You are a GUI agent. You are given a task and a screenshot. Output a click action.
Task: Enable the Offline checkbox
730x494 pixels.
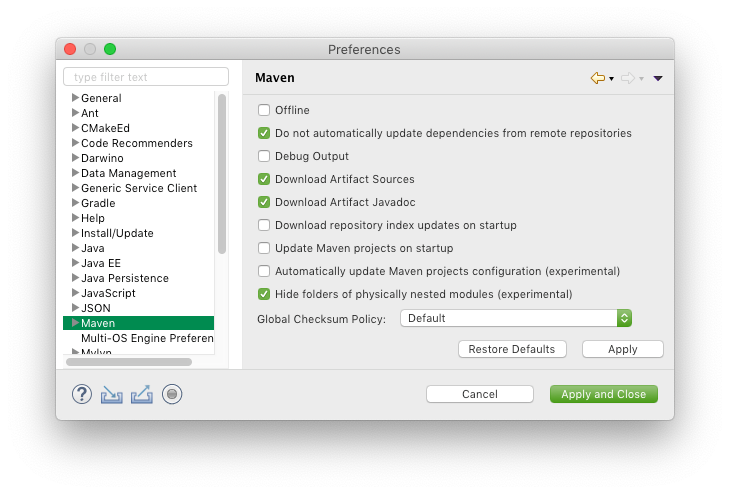264,110
